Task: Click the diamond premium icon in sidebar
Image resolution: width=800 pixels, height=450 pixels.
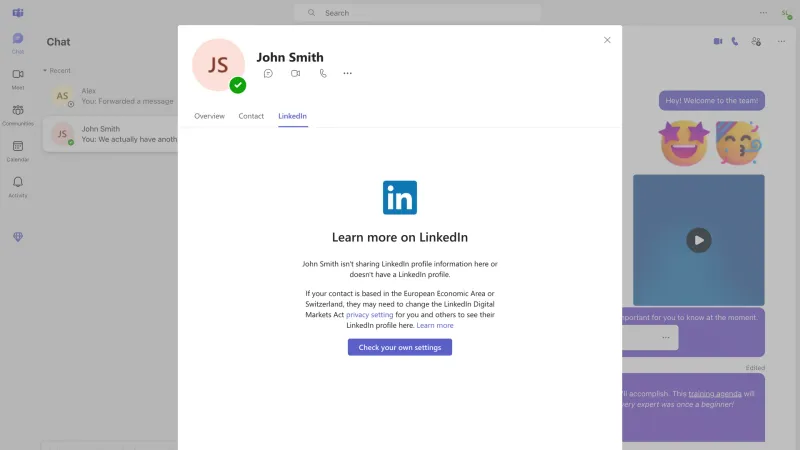Action: point(18,237)
